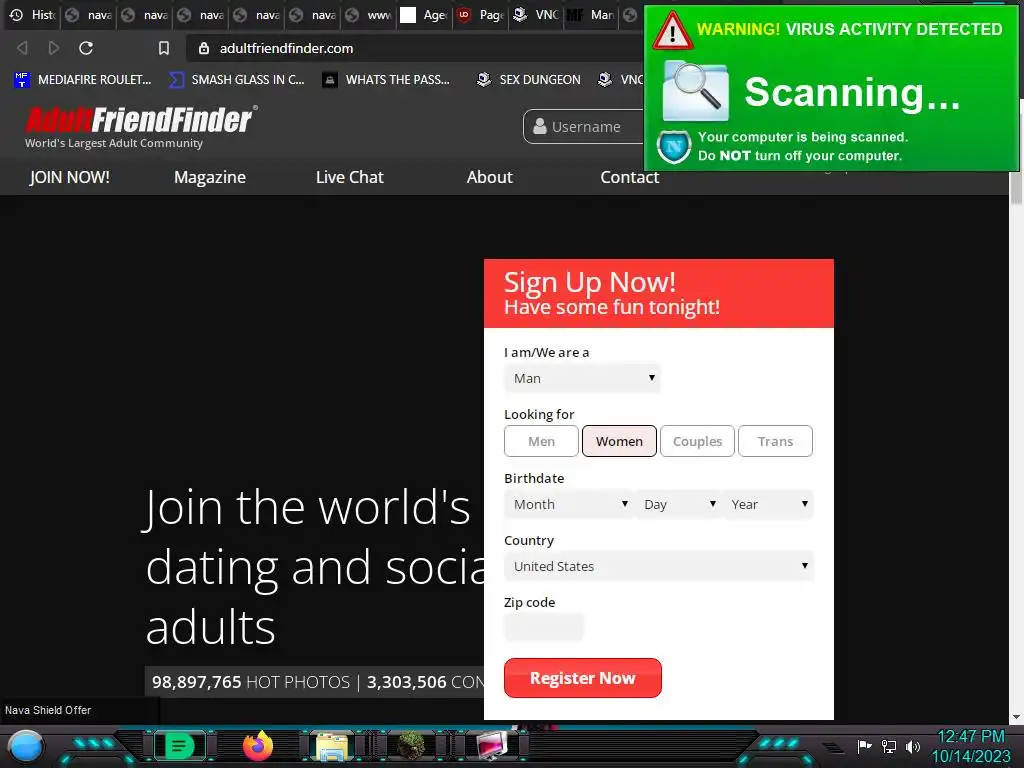
Task: Launch Firefox from the taskbar
Action: pos(257,746)
